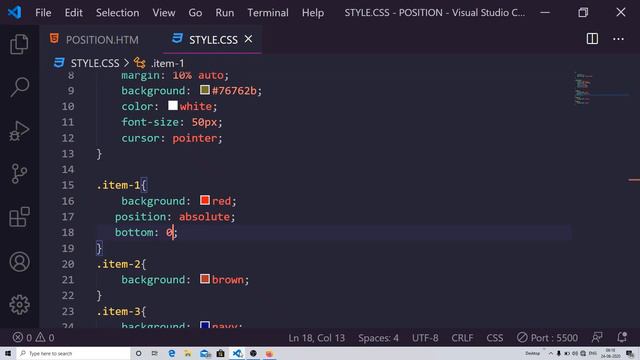
Task: Click the value pointer on line 12
Action: [195, 138]
